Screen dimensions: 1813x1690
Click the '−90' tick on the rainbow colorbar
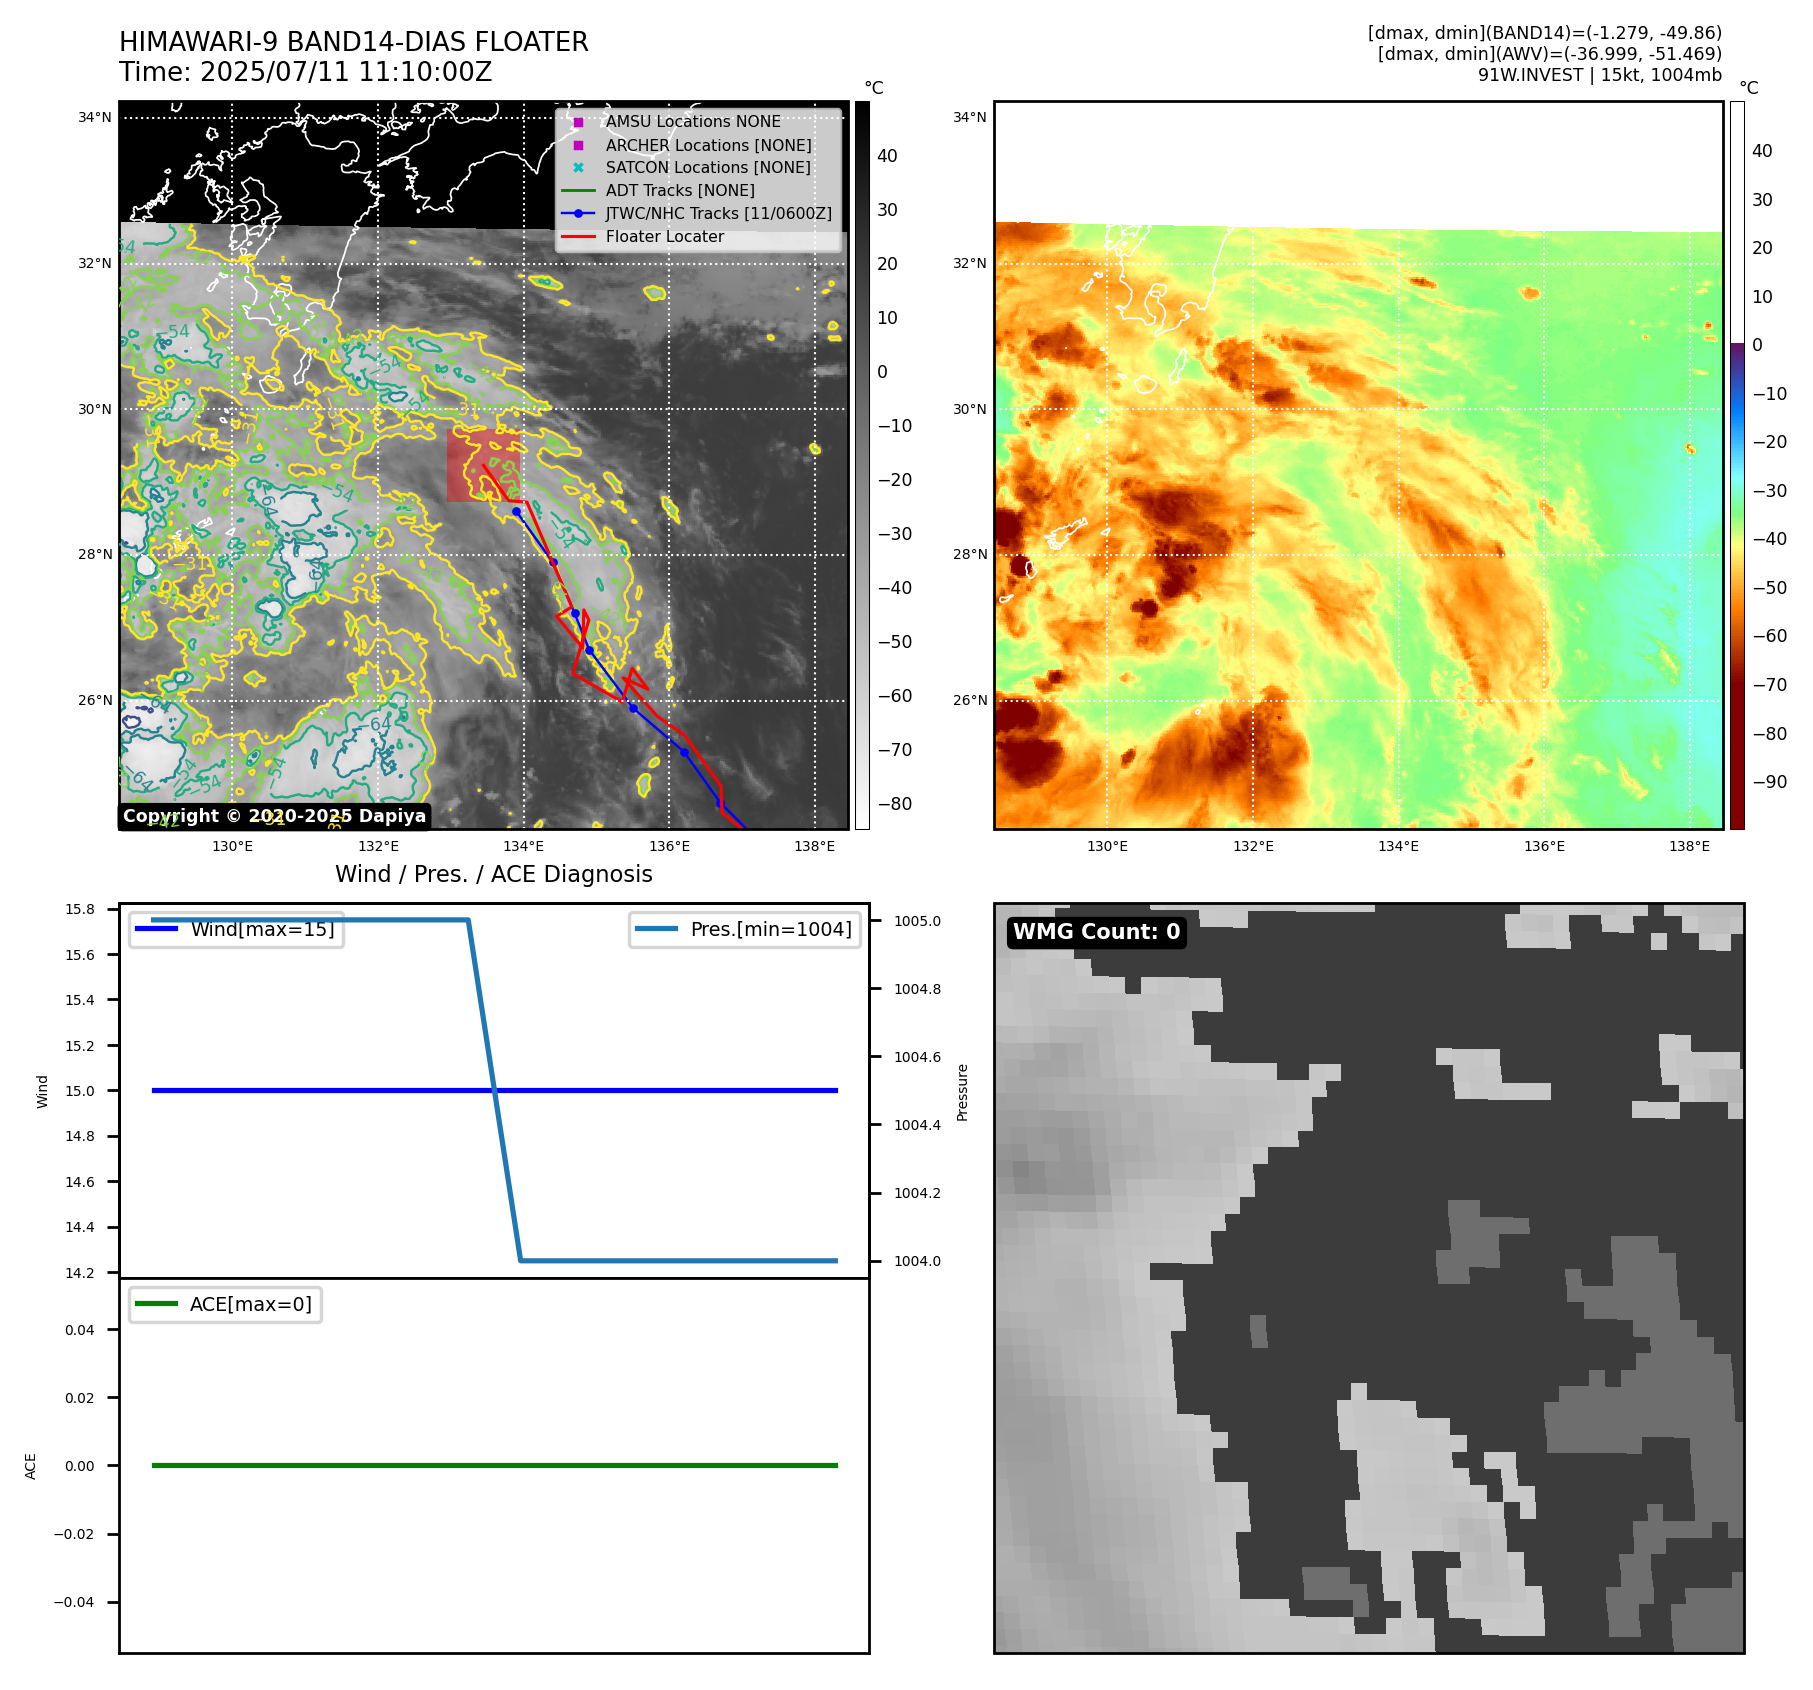(x=1769, y=782)
